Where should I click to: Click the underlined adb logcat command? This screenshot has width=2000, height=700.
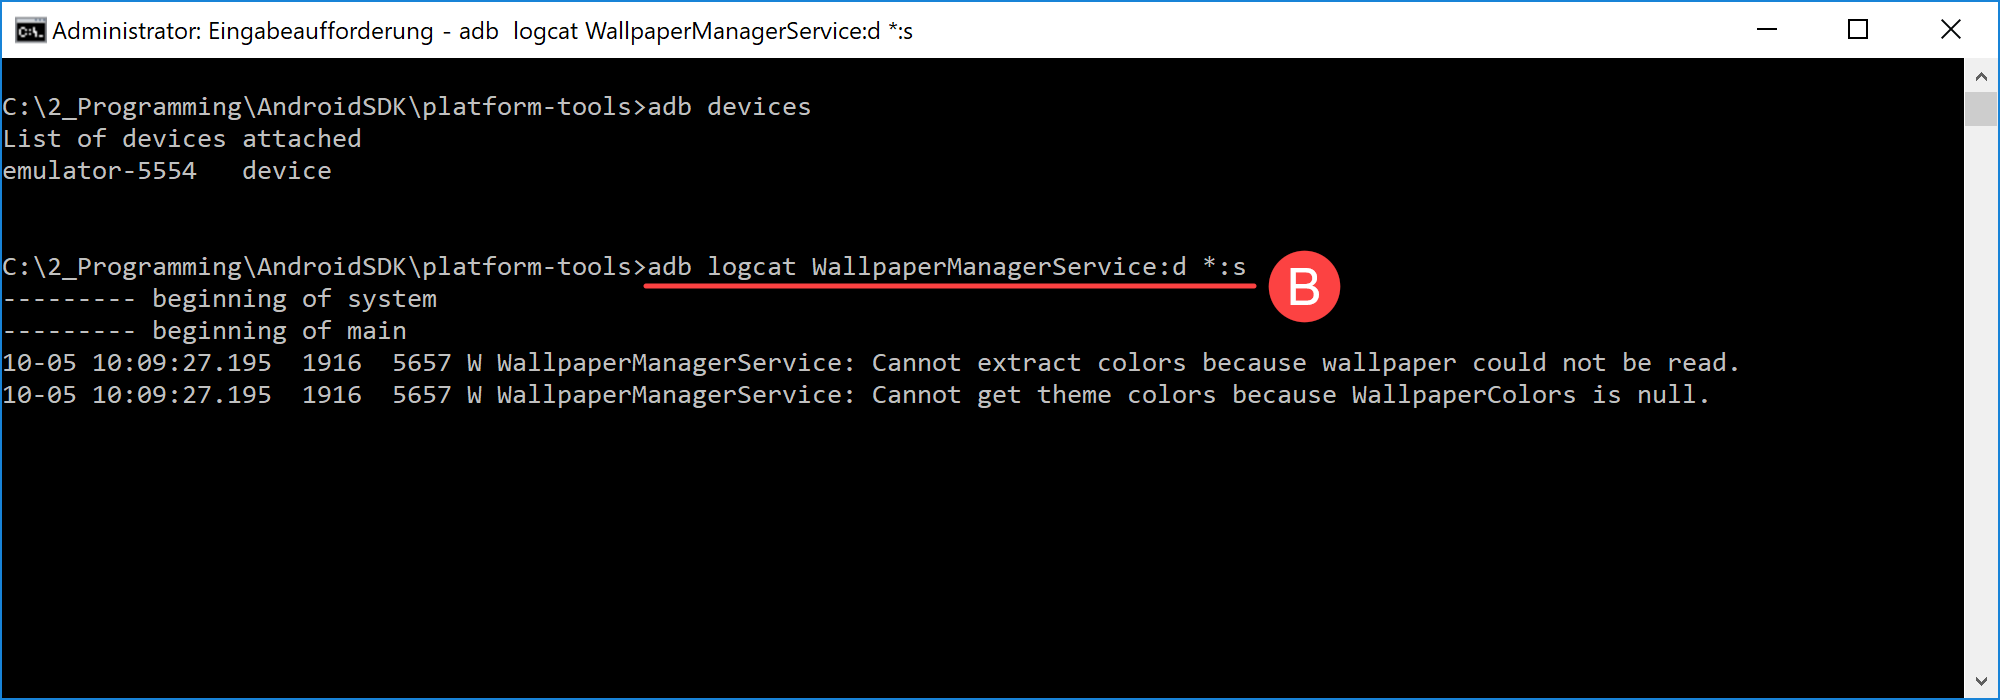point(947,267)
